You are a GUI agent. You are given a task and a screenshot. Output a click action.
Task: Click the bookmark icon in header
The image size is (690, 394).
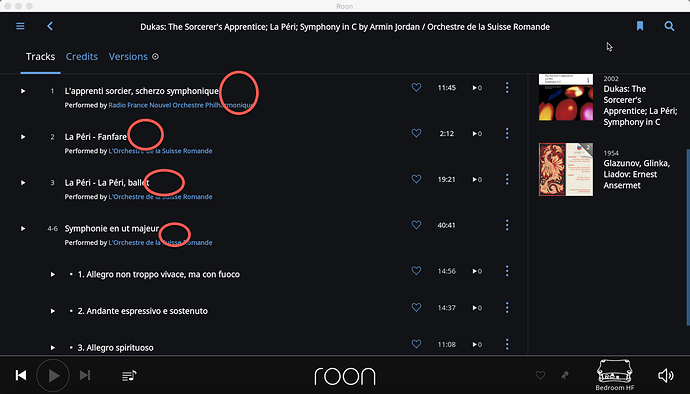[640, 26]
